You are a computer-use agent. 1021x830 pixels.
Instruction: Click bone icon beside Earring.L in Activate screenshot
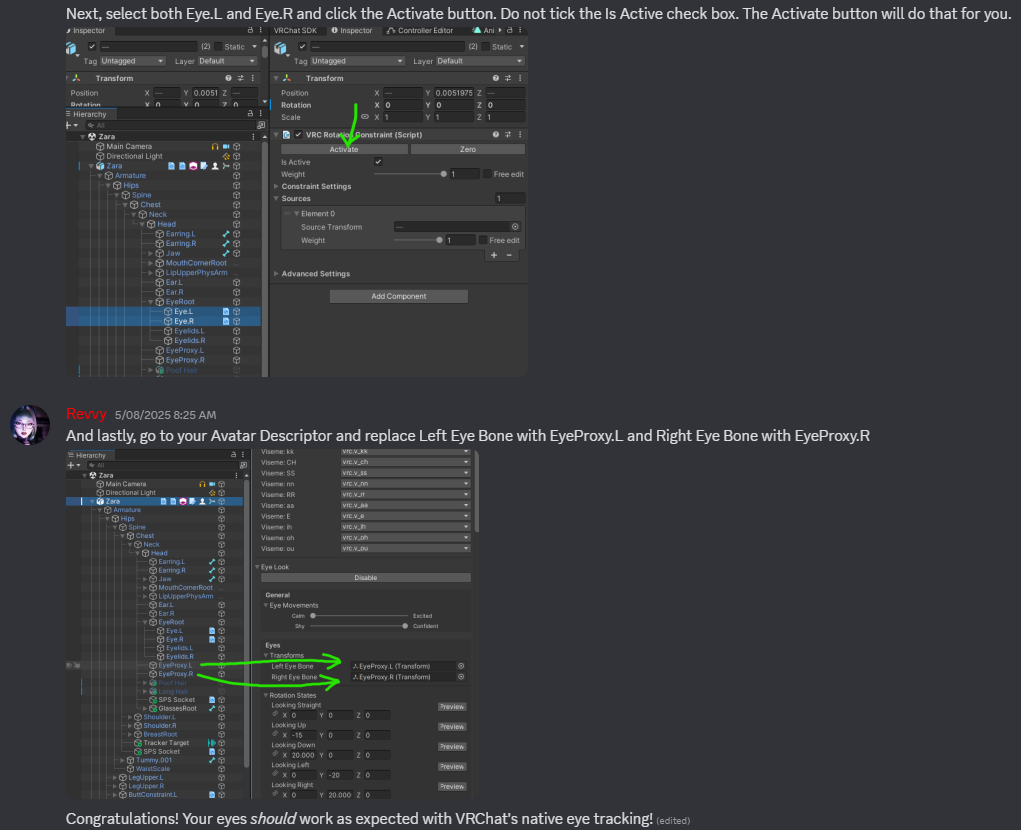click(x=226, y=234)
